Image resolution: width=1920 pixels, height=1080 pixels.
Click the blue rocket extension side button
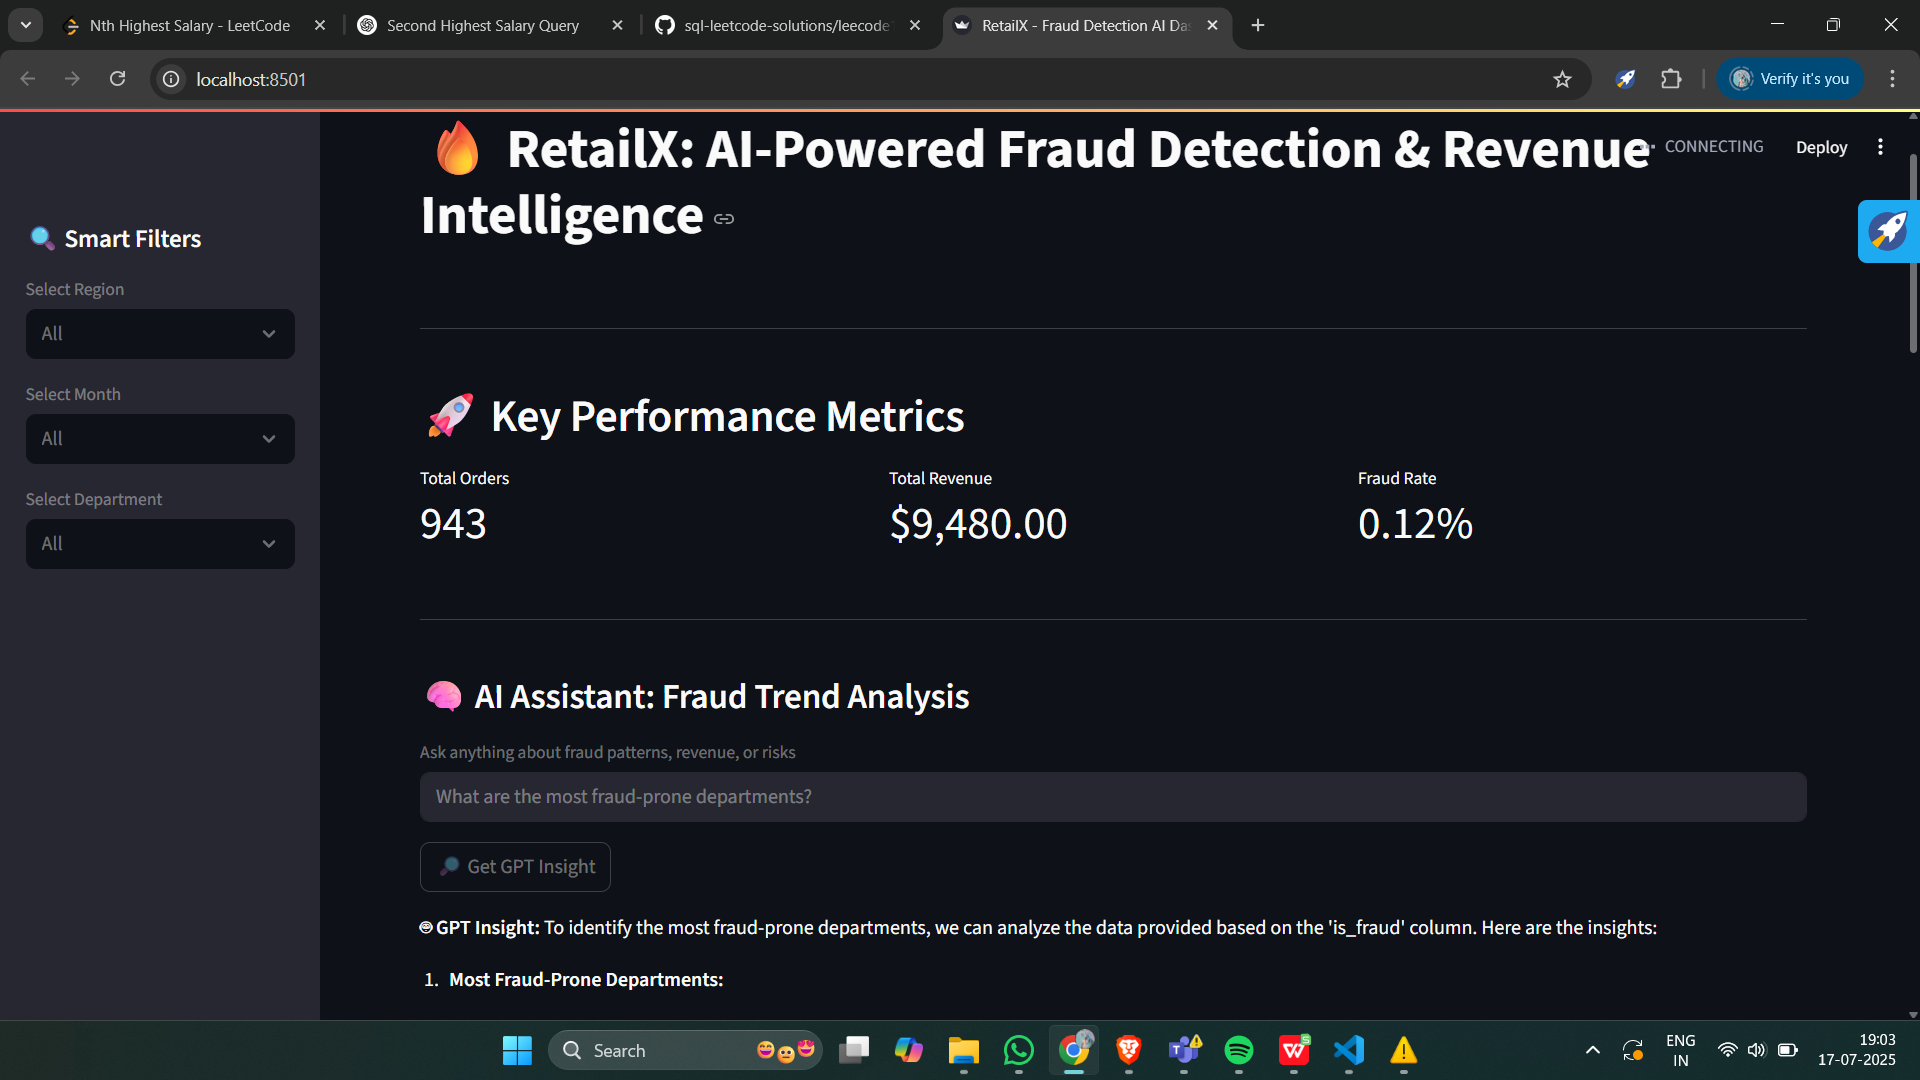[x=1888, y=231]
